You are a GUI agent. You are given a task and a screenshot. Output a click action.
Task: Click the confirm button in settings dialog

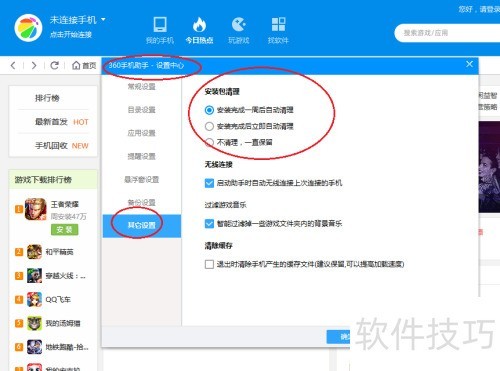(338, 337)
